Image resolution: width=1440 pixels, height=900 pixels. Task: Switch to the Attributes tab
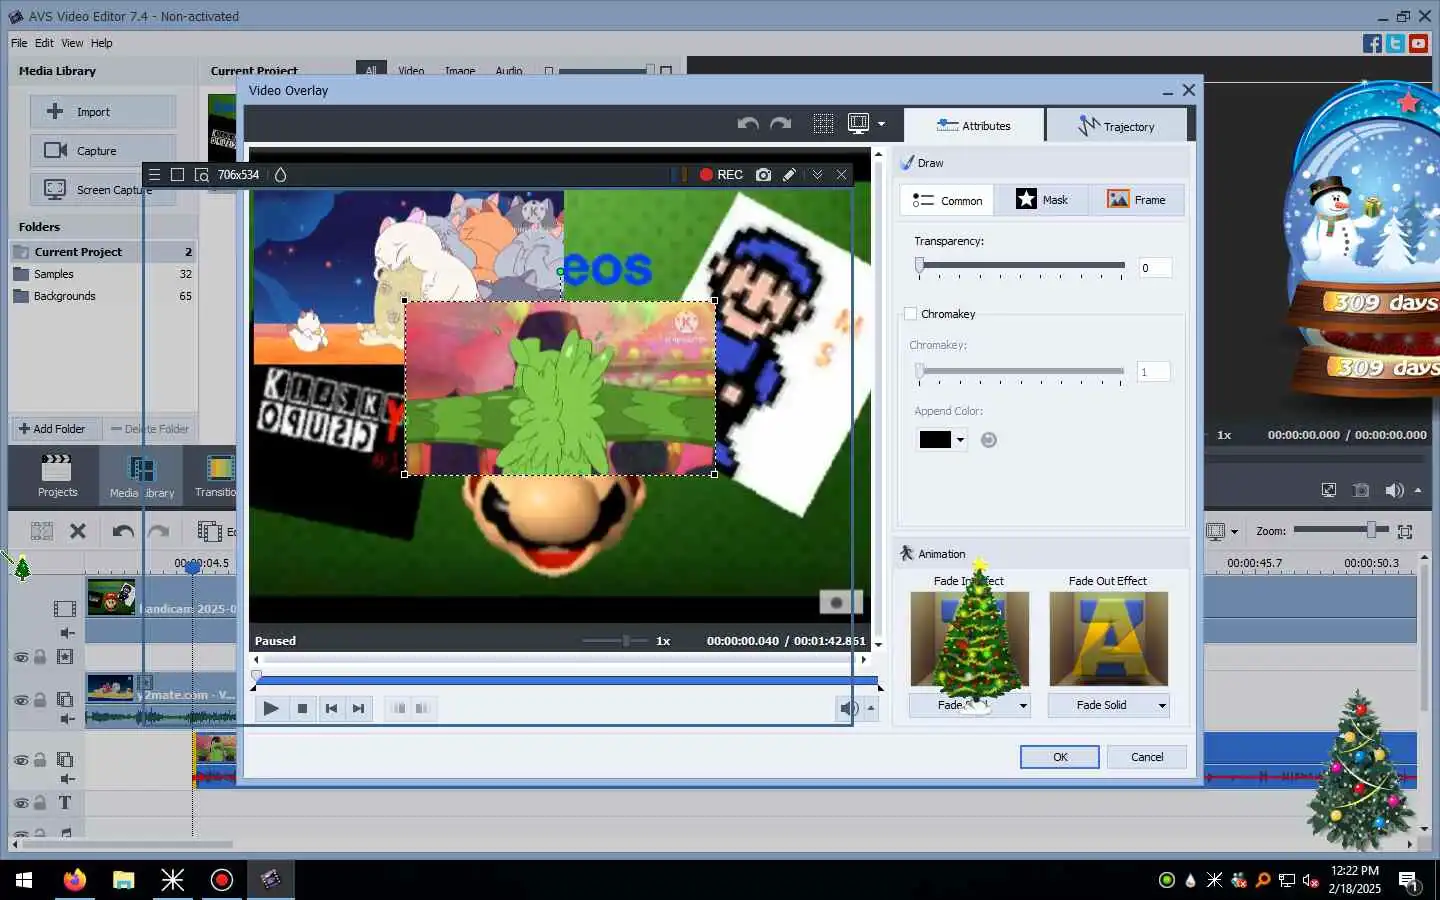click(x=974, y=126)
